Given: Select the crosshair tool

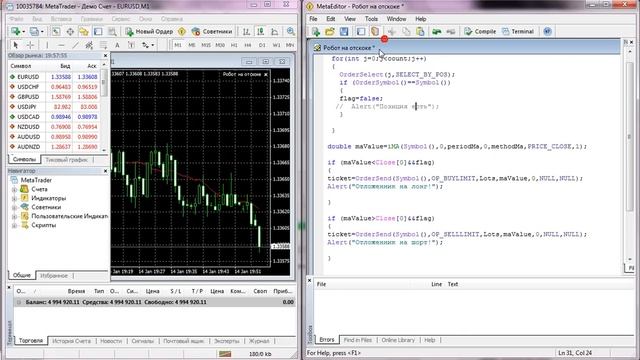Looking at the screenshot, I should click(x=30, y=45).
